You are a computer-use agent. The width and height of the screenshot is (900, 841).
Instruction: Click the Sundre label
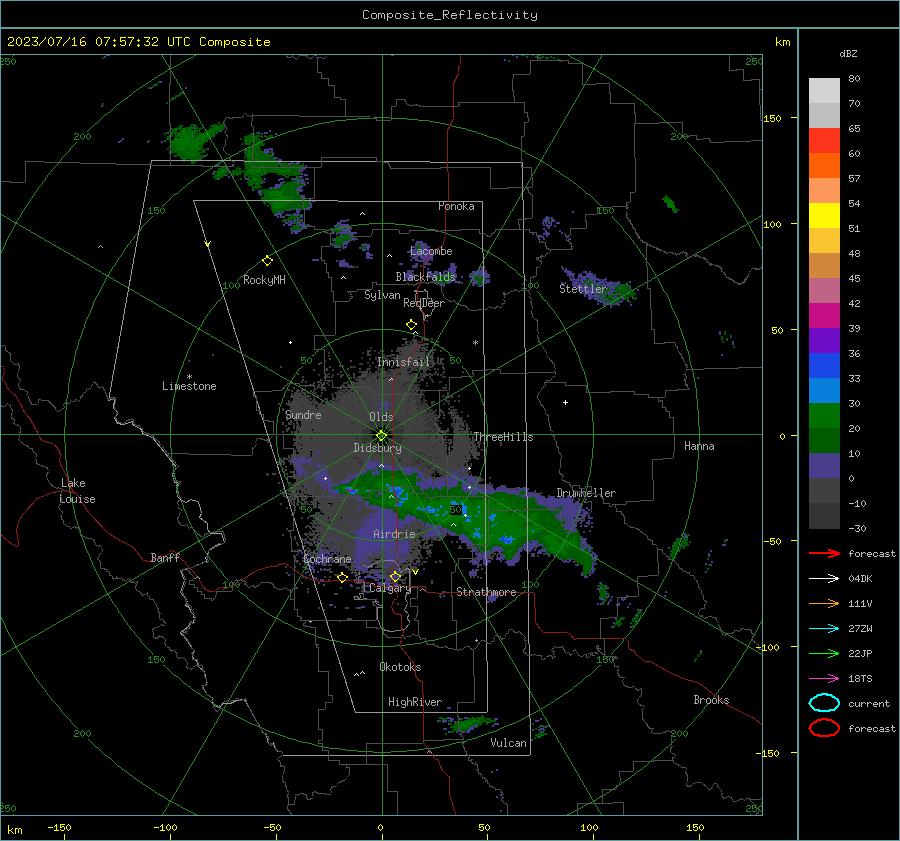[x=303, y=414]
